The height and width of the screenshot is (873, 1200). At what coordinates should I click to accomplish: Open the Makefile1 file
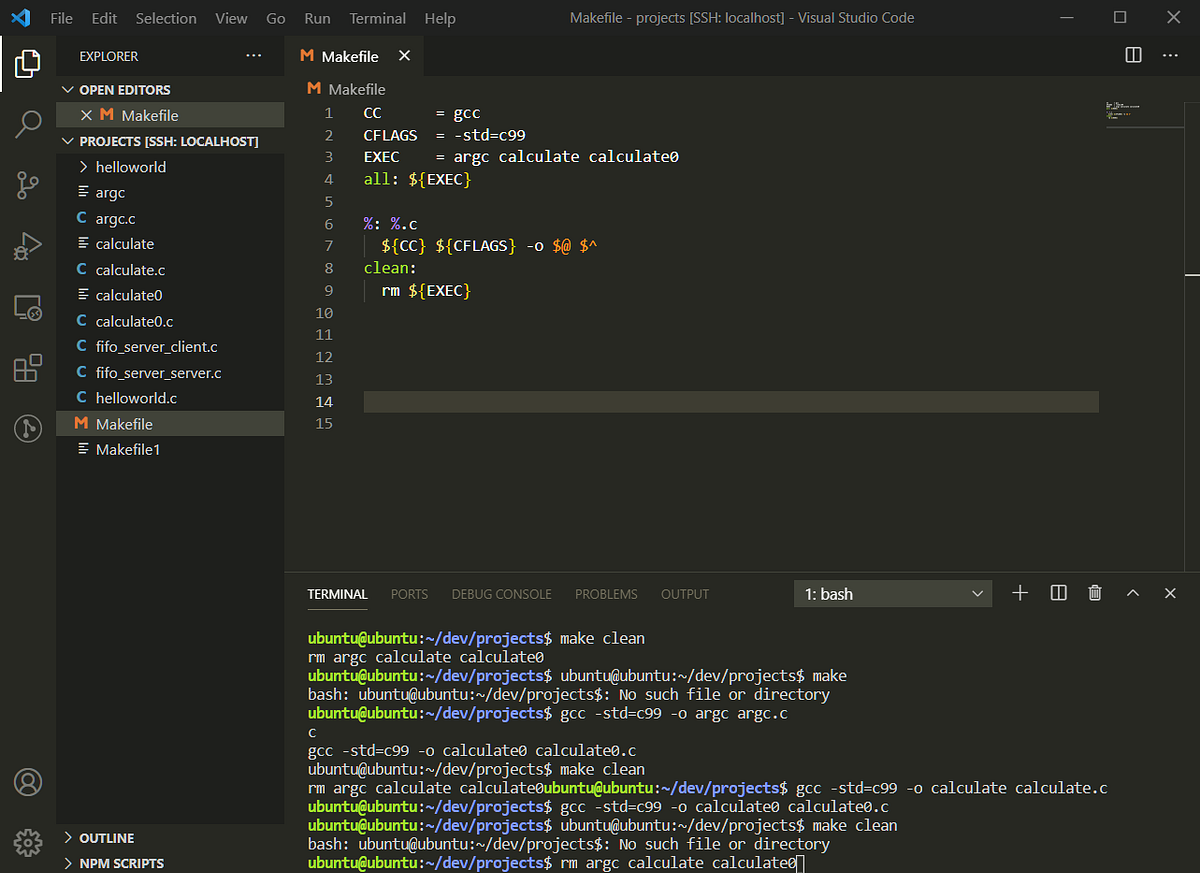pos(130,449)
